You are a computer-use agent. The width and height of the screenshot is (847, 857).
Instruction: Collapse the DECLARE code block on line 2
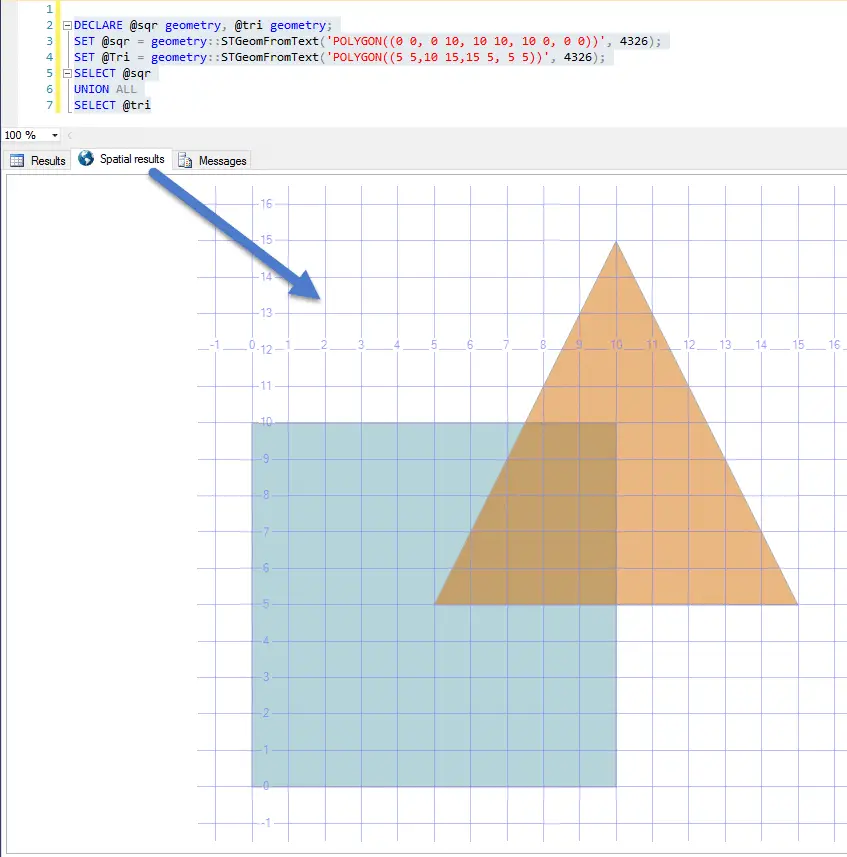(67, 25)
